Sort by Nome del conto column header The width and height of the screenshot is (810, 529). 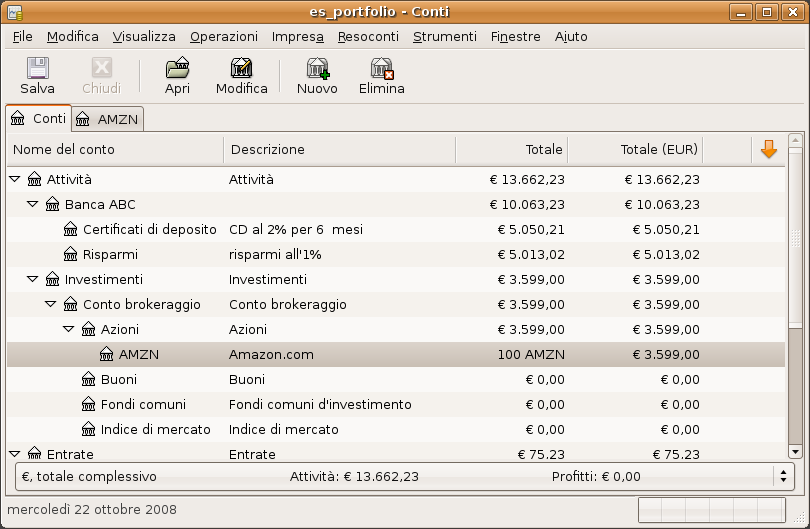(x=115, y=150)
